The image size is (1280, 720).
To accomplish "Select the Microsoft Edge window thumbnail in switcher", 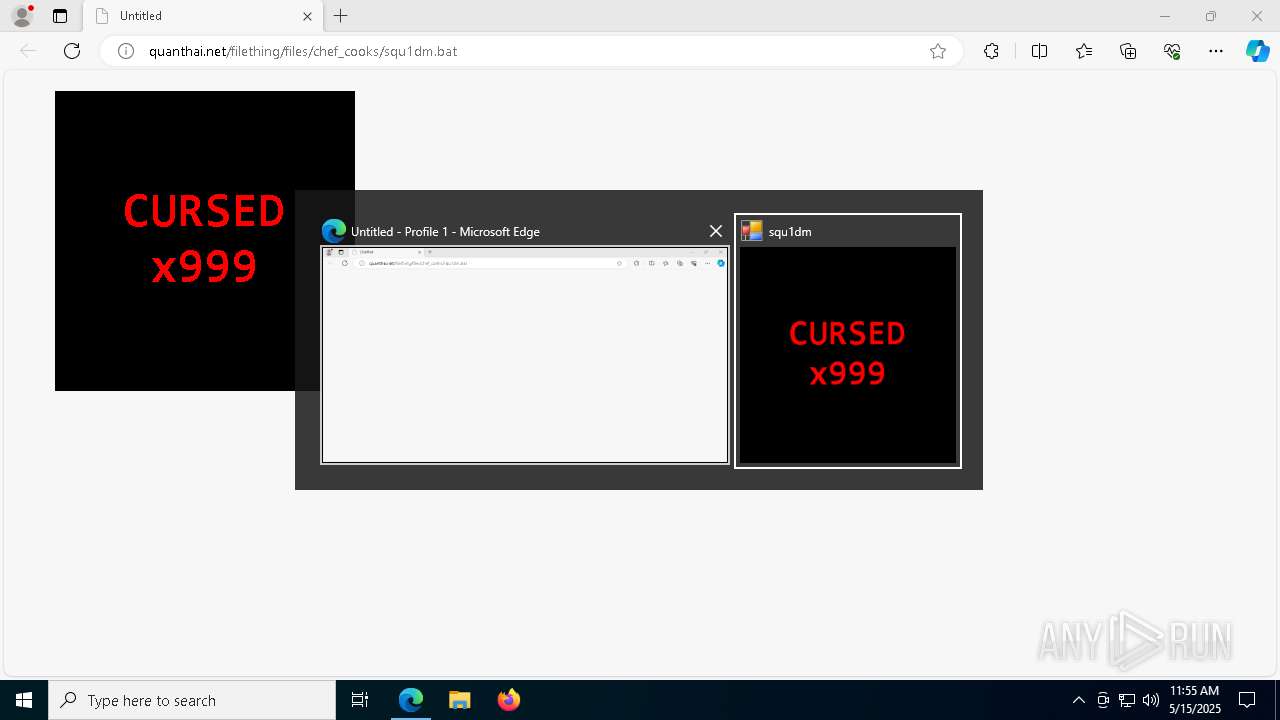I will (525, 355).
